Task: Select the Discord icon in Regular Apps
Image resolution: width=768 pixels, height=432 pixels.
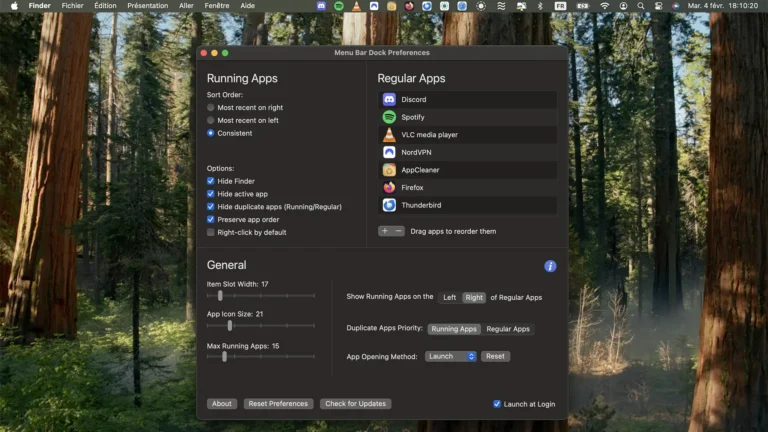Action: point(389,100)
